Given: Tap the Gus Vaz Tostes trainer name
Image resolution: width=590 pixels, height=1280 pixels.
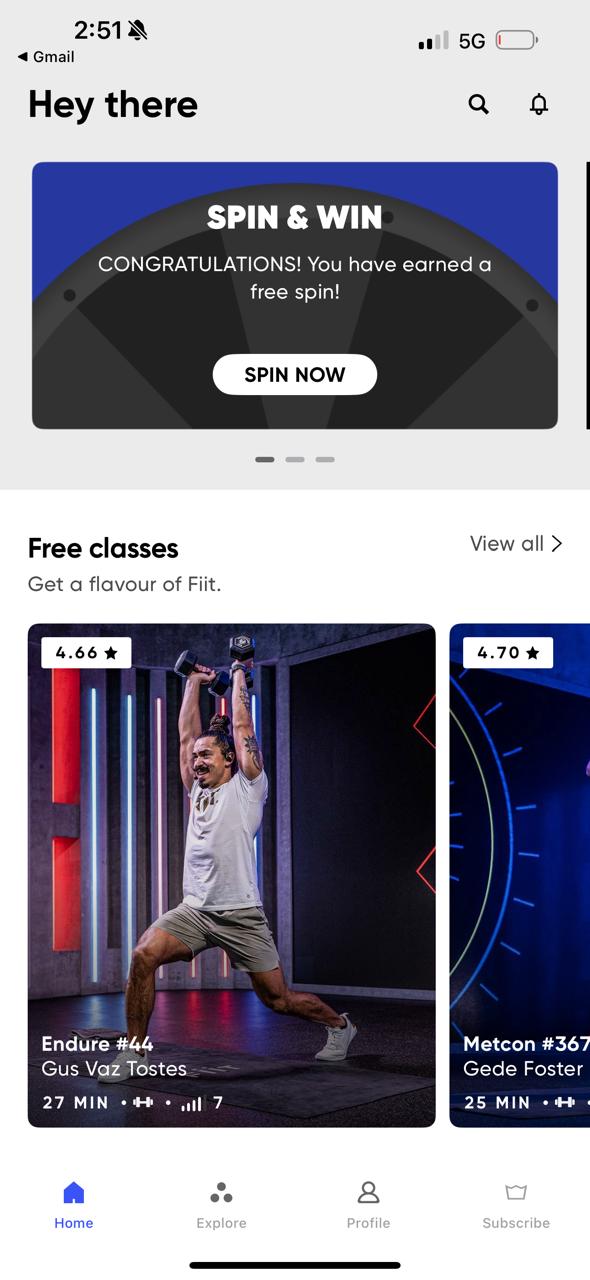Looking at the screenshot, I should tap(114, 1069).
